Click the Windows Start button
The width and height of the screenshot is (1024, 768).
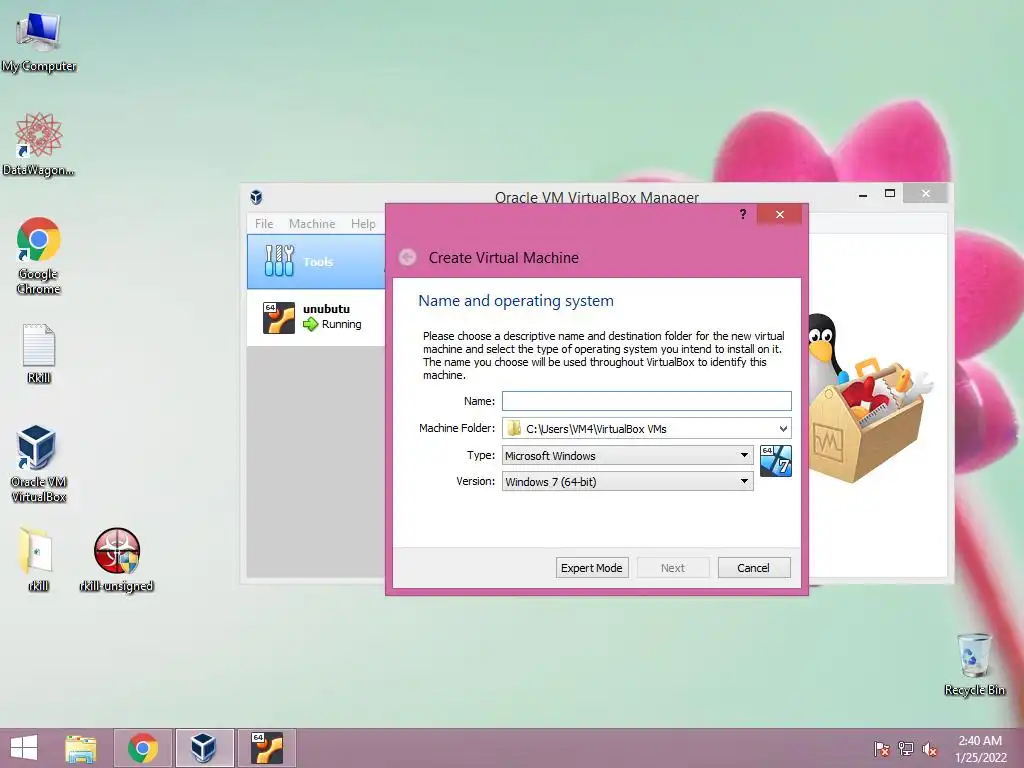pyautogui.click(x=24, y=748)
